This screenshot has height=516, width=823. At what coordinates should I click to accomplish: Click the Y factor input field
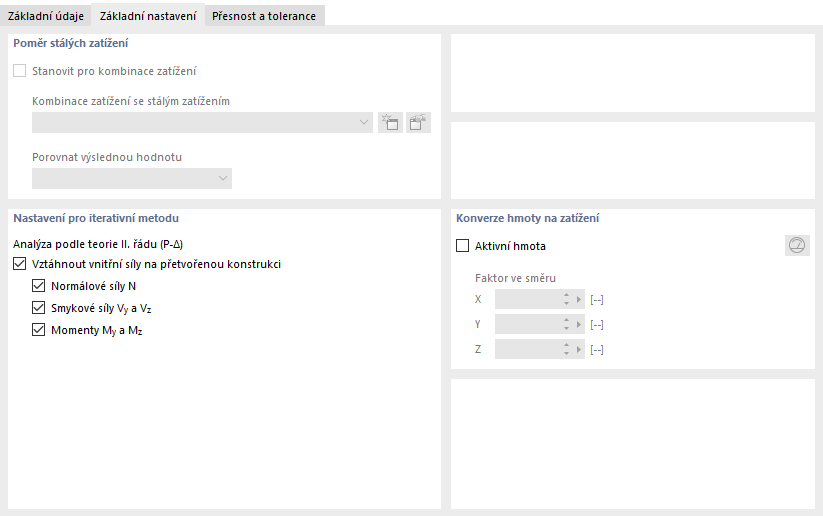tap(527, 324)
